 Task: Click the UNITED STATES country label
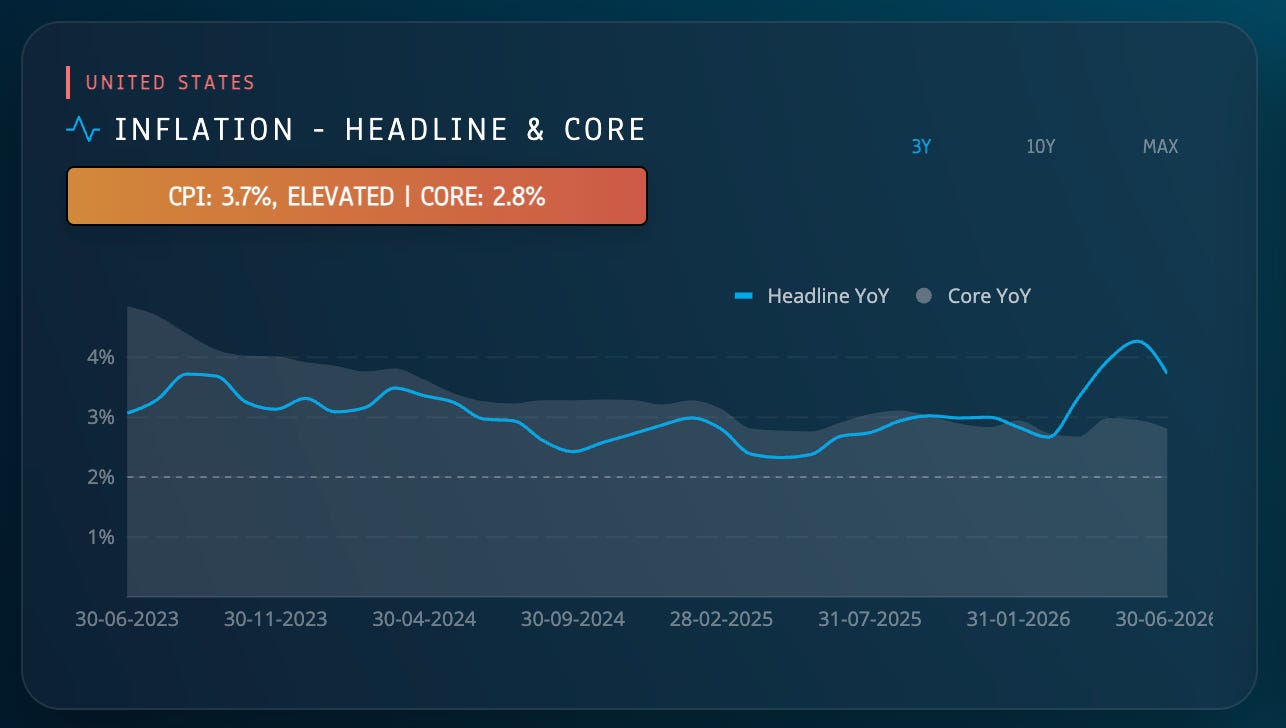coord(170,83)
